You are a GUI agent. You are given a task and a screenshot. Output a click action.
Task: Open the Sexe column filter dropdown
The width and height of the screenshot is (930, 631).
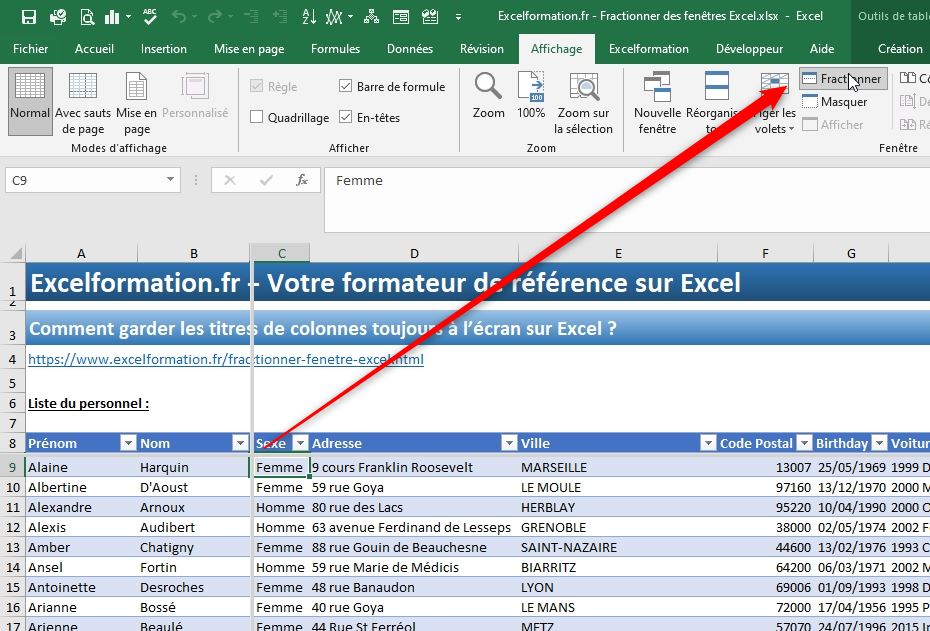coord(301,443)
